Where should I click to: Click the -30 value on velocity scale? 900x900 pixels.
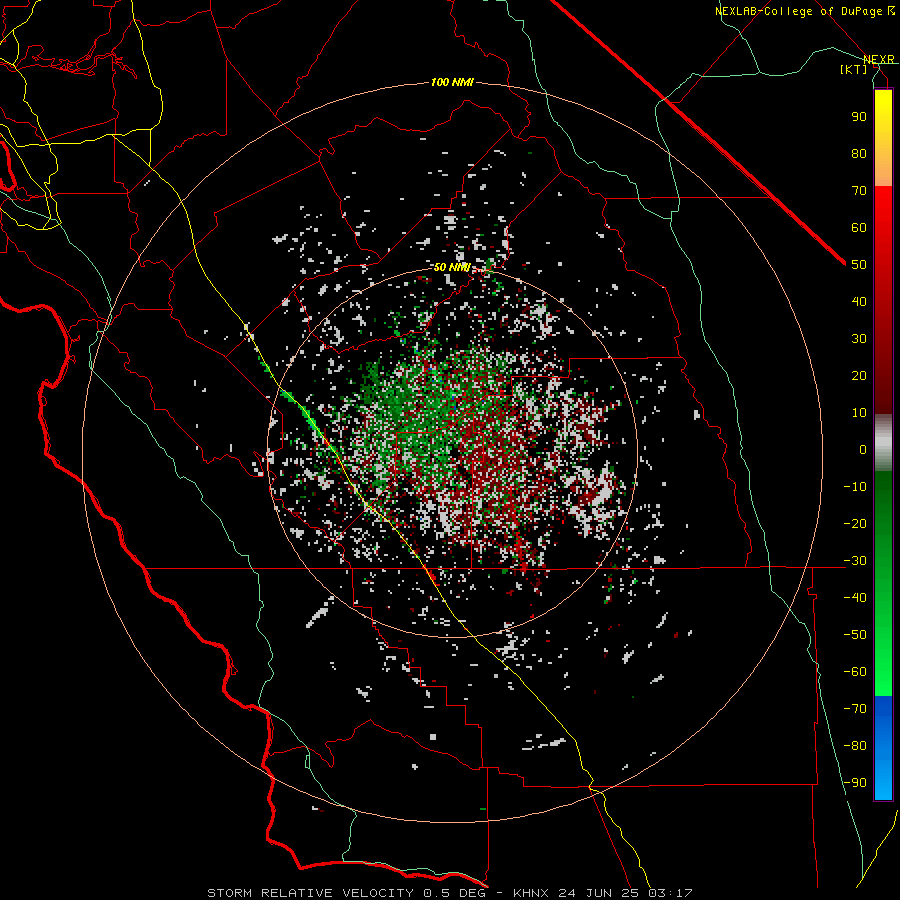(855, 561)
